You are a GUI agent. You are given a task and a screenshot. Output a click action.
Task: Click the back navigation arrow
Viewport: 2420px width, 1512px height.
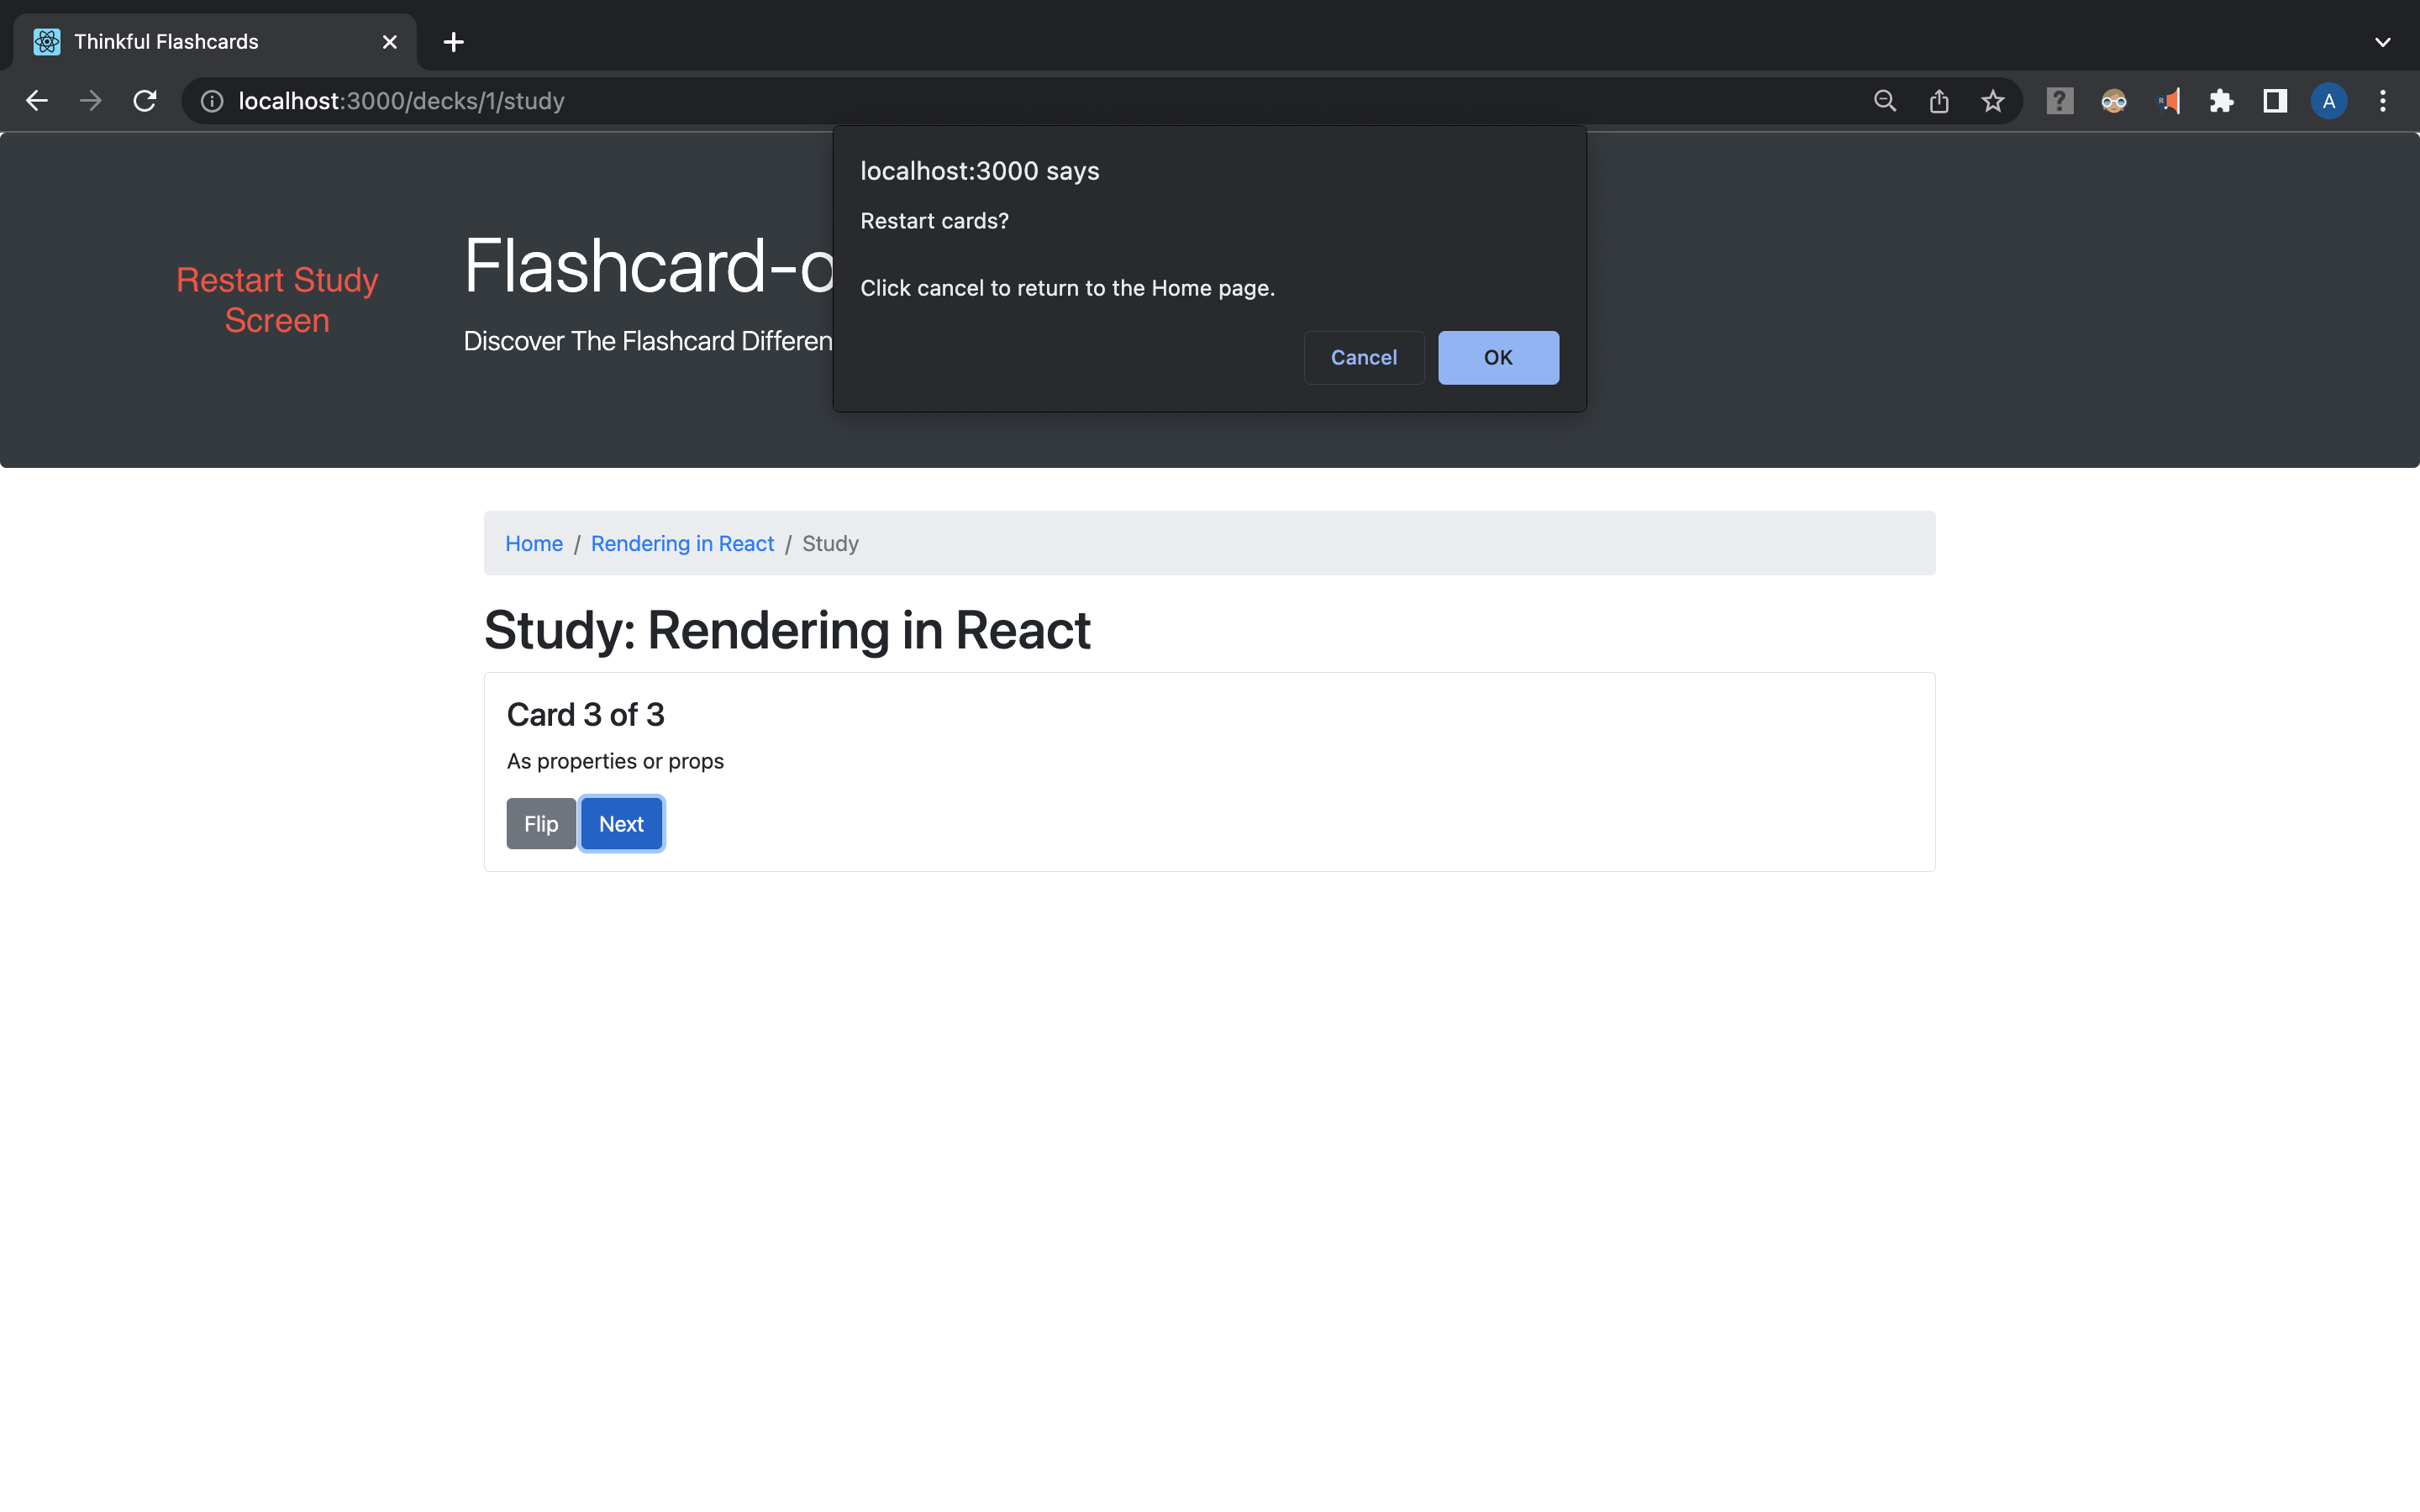(37, 100)
